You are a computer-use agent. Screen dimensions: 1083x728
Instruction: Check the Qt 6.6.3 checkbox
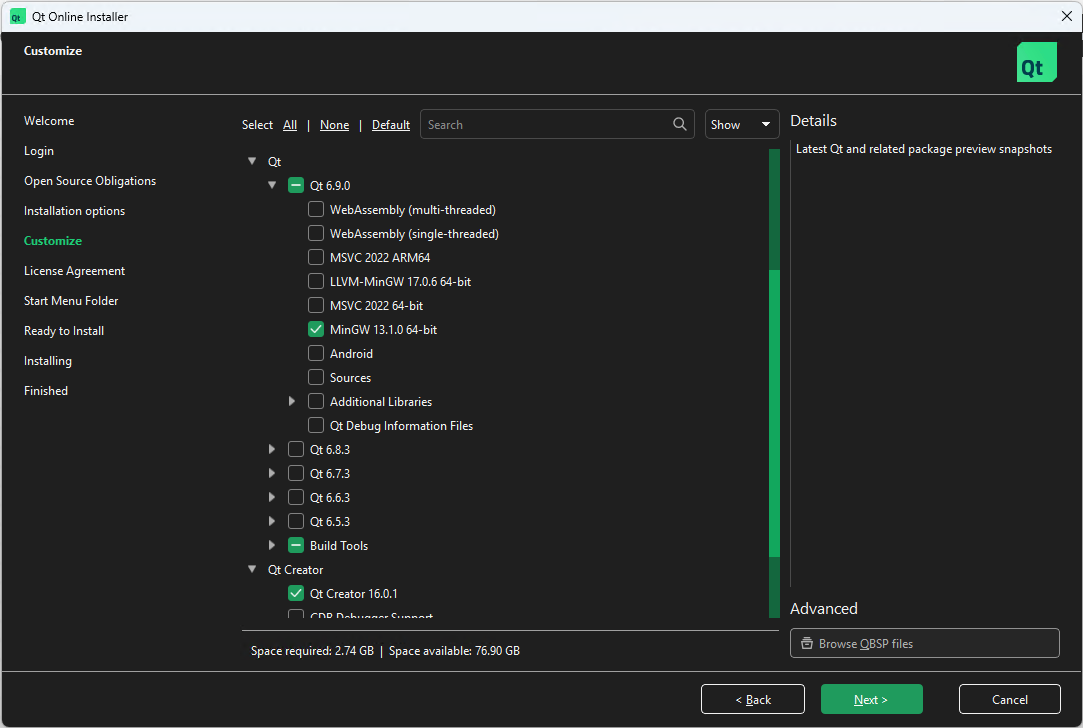296,497
